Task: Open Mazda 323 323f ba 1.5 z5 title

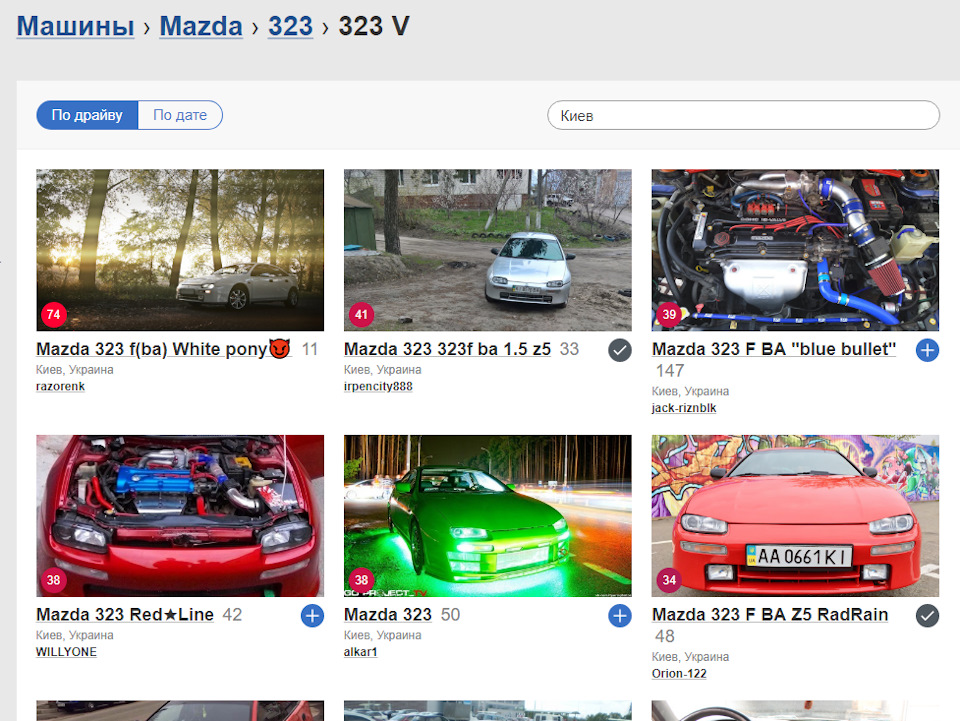Action: coord(448,349)
